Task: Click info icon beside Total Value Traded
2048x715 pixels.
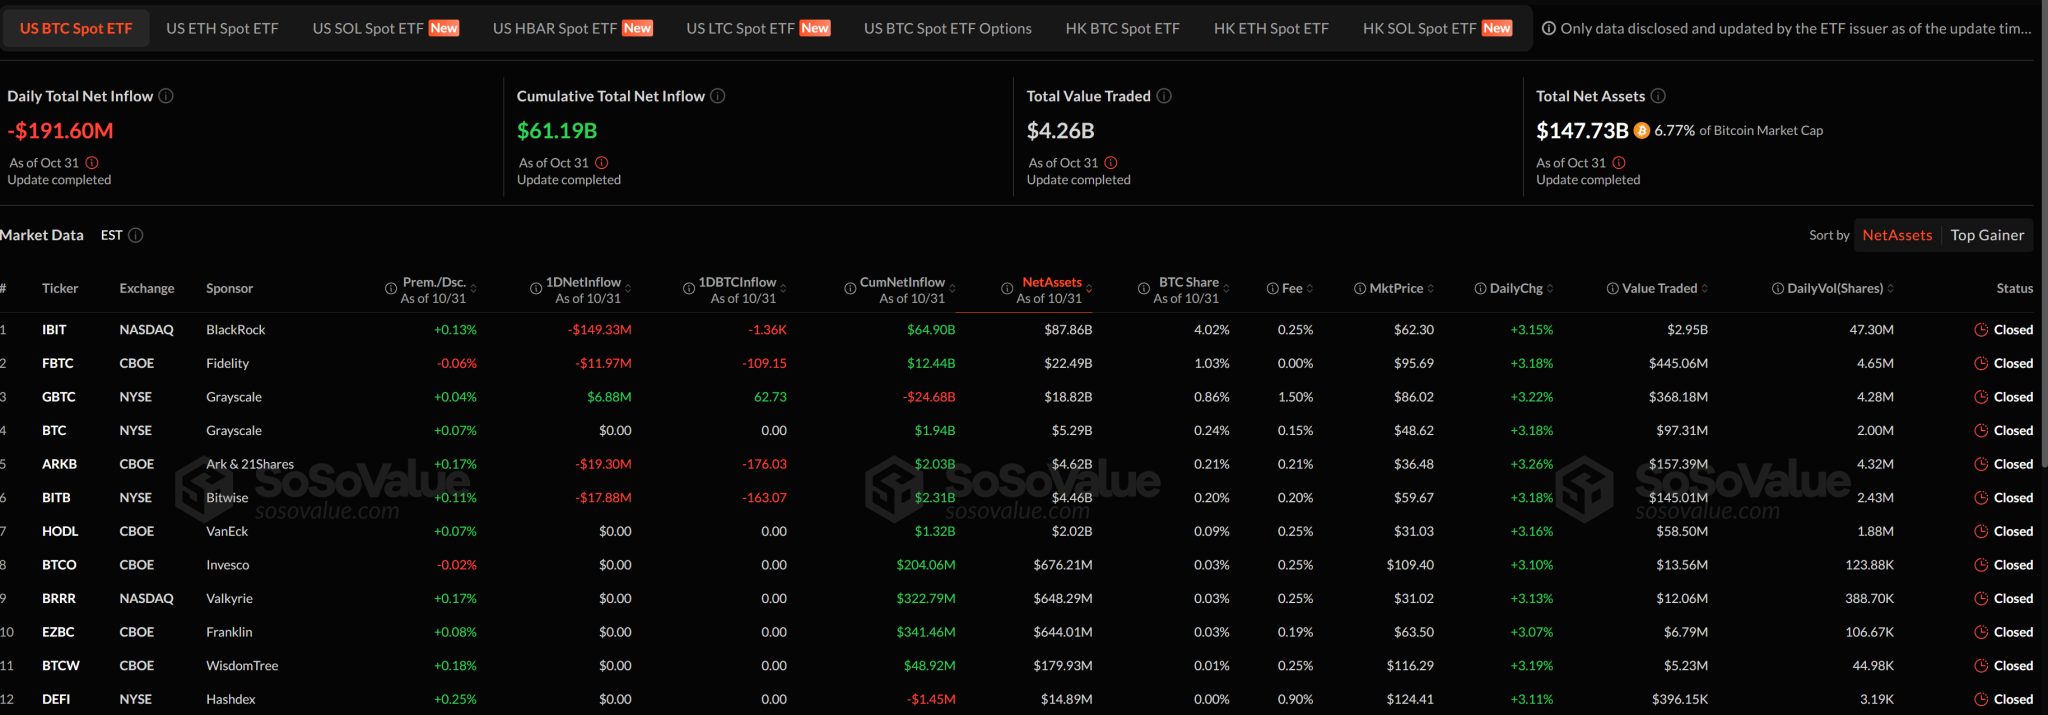Action: click(x=1164, y=96)
